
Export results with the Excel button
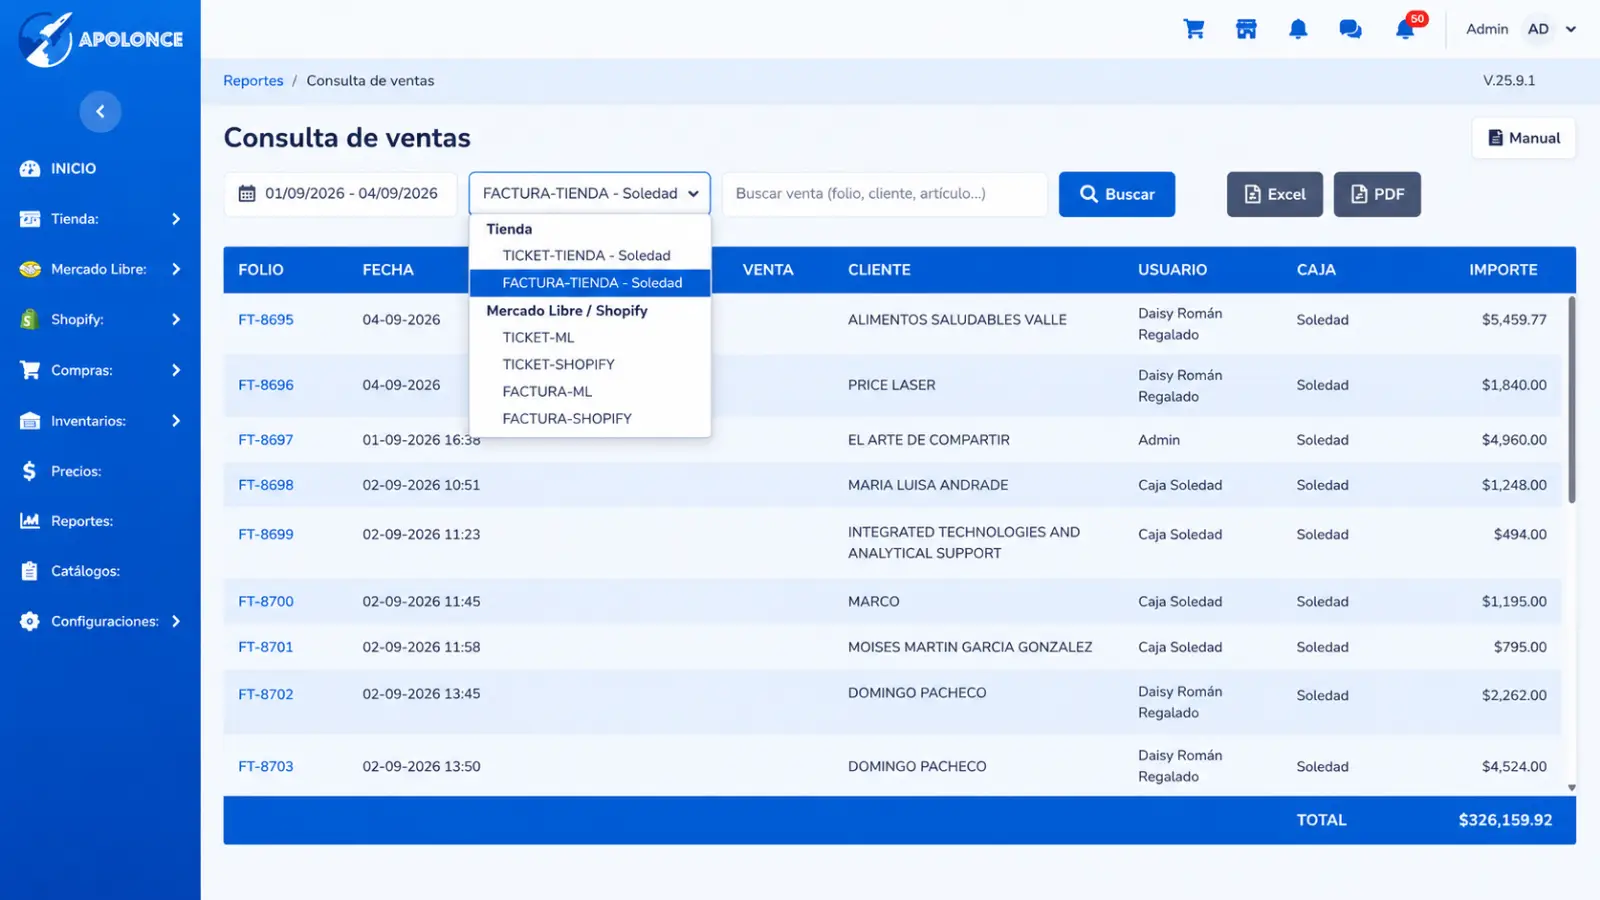click(x=1275, y=194)
